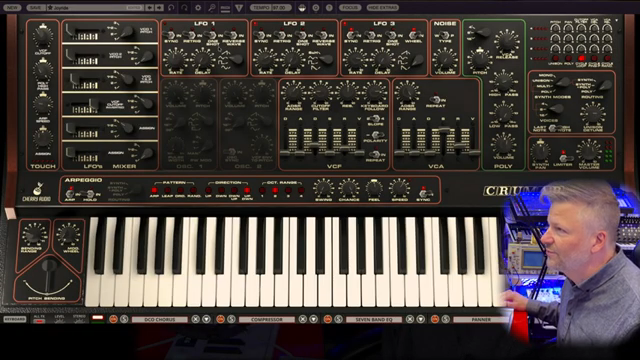Select octave range 3 LED

point(288,190)
